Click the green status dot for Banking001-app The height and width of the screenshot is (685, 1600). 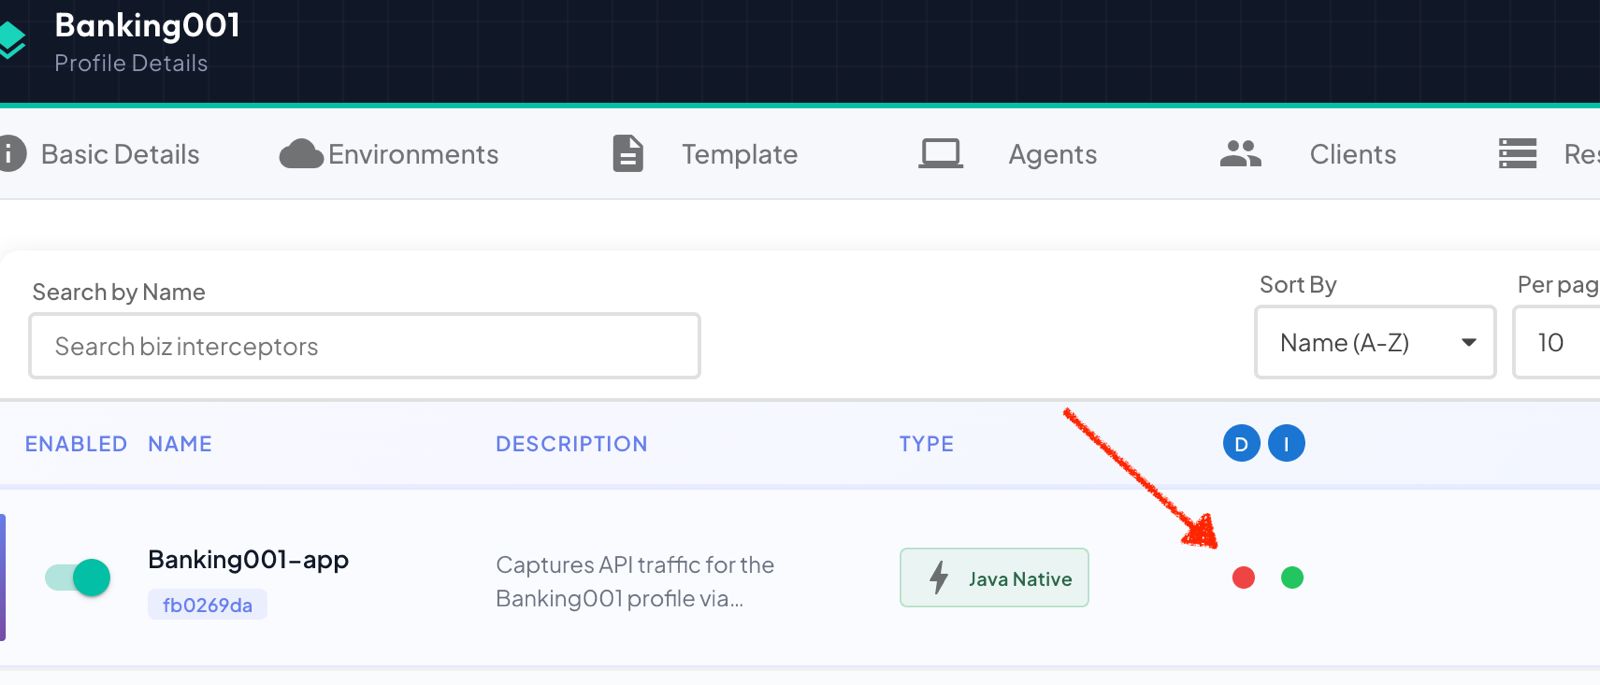[1292, 578]
